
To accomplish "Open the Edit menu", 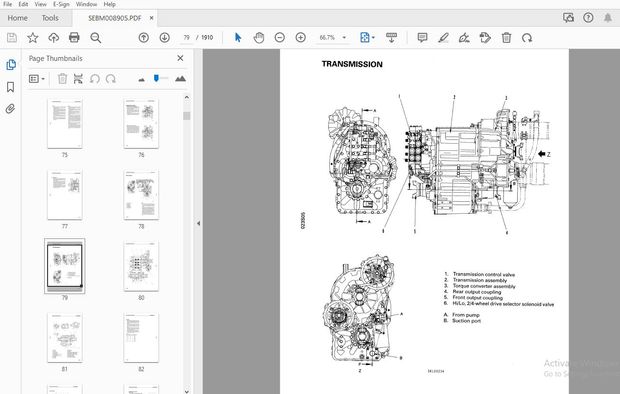I will pyautogui.click(x=23, y=4).
